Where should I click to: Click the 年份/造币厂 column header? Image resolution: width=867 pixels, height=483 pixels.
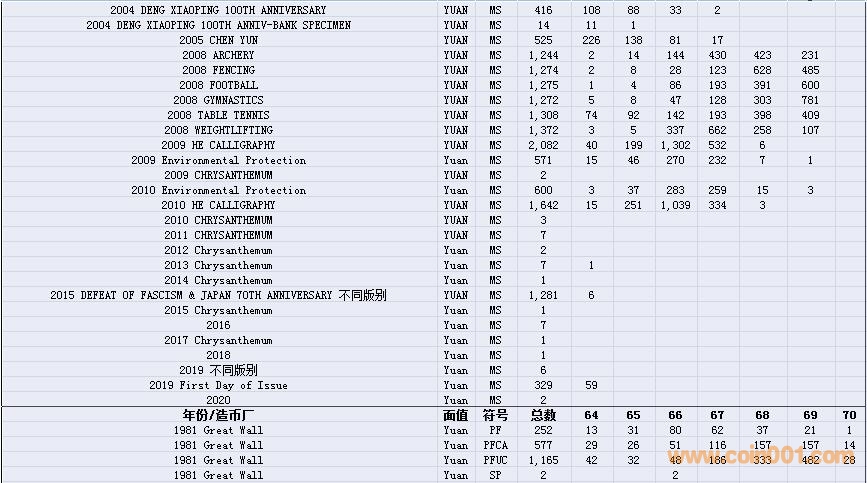[x=218, y=415]
